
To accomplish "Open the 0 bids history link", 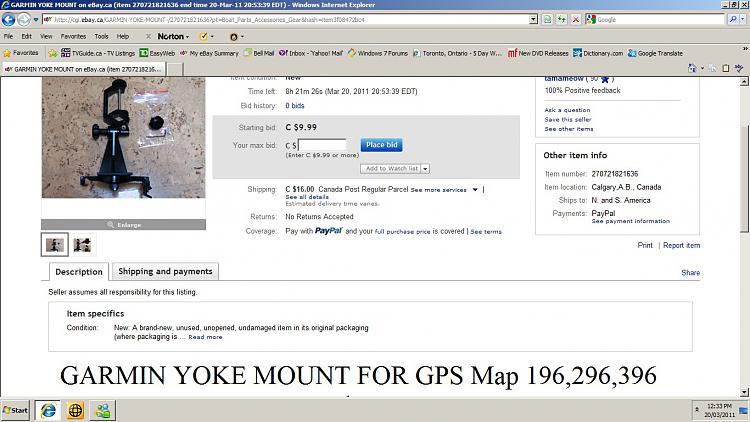I will tap(295, 106).
